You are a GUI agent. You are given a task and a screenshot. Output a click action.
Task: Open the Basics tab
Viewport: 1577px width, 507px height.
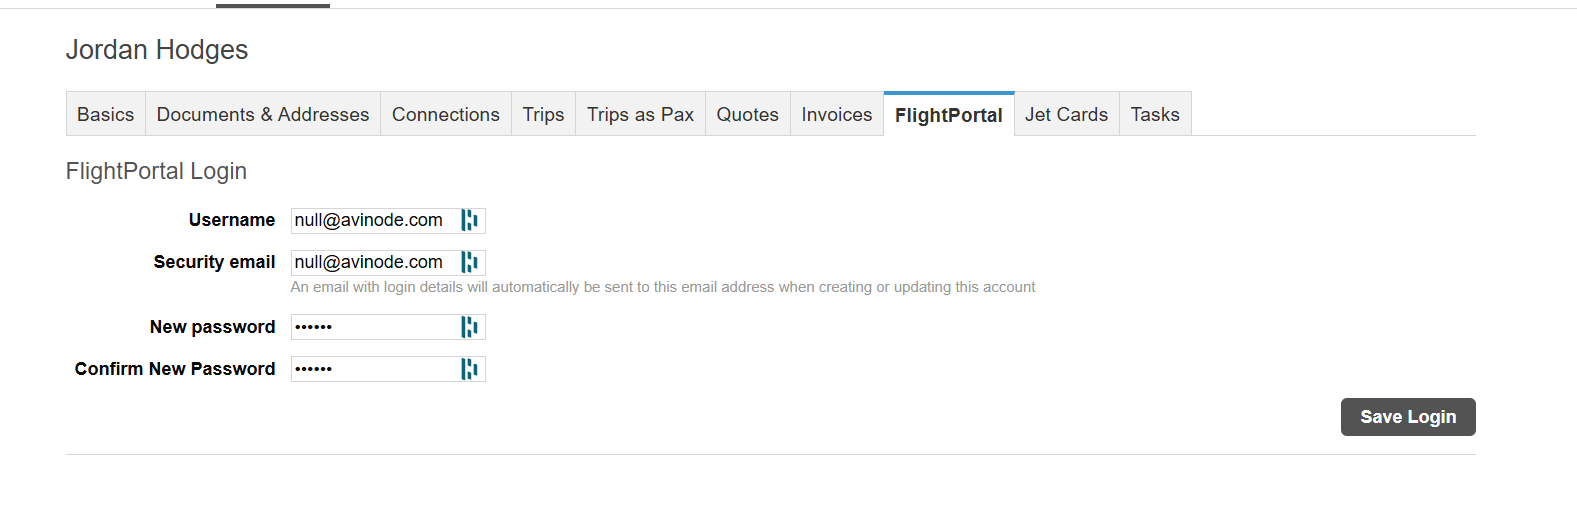point(105,115)
